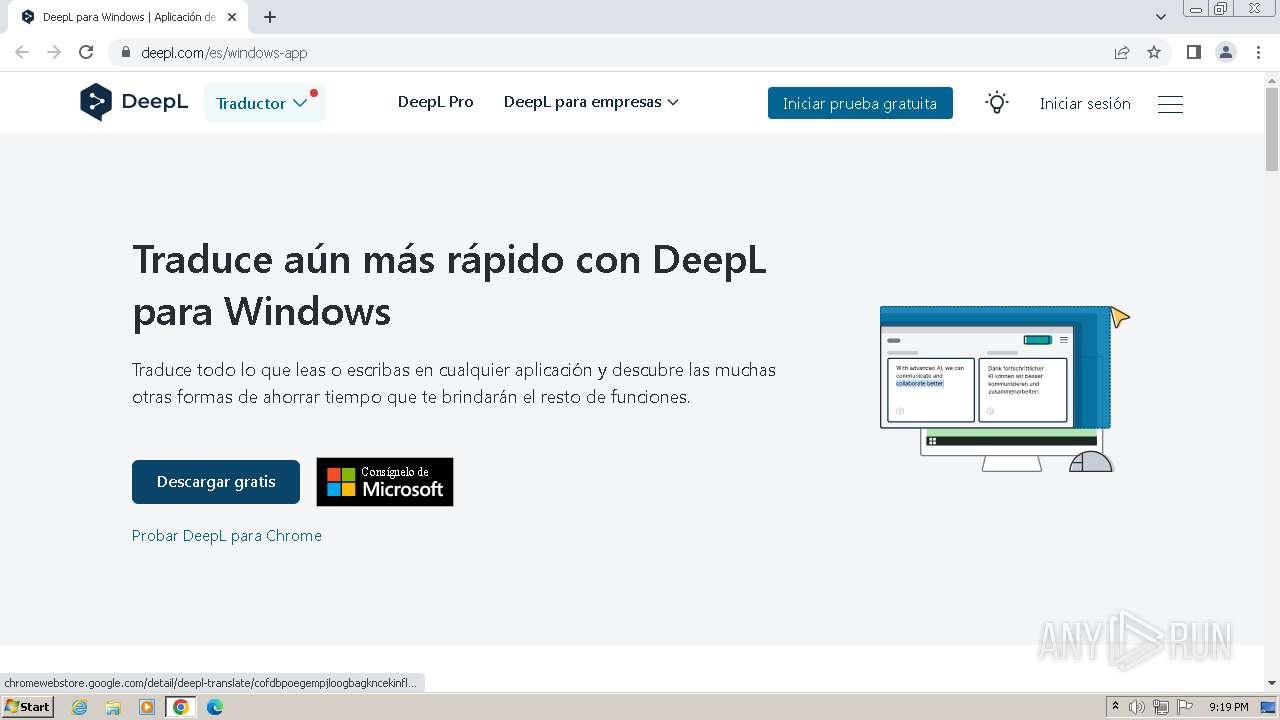Viewport: 1280px width, 720px height.
Task: Click Consíguelo de Microsoft badge
Action: pyautogui.click(x=385, y=482)
